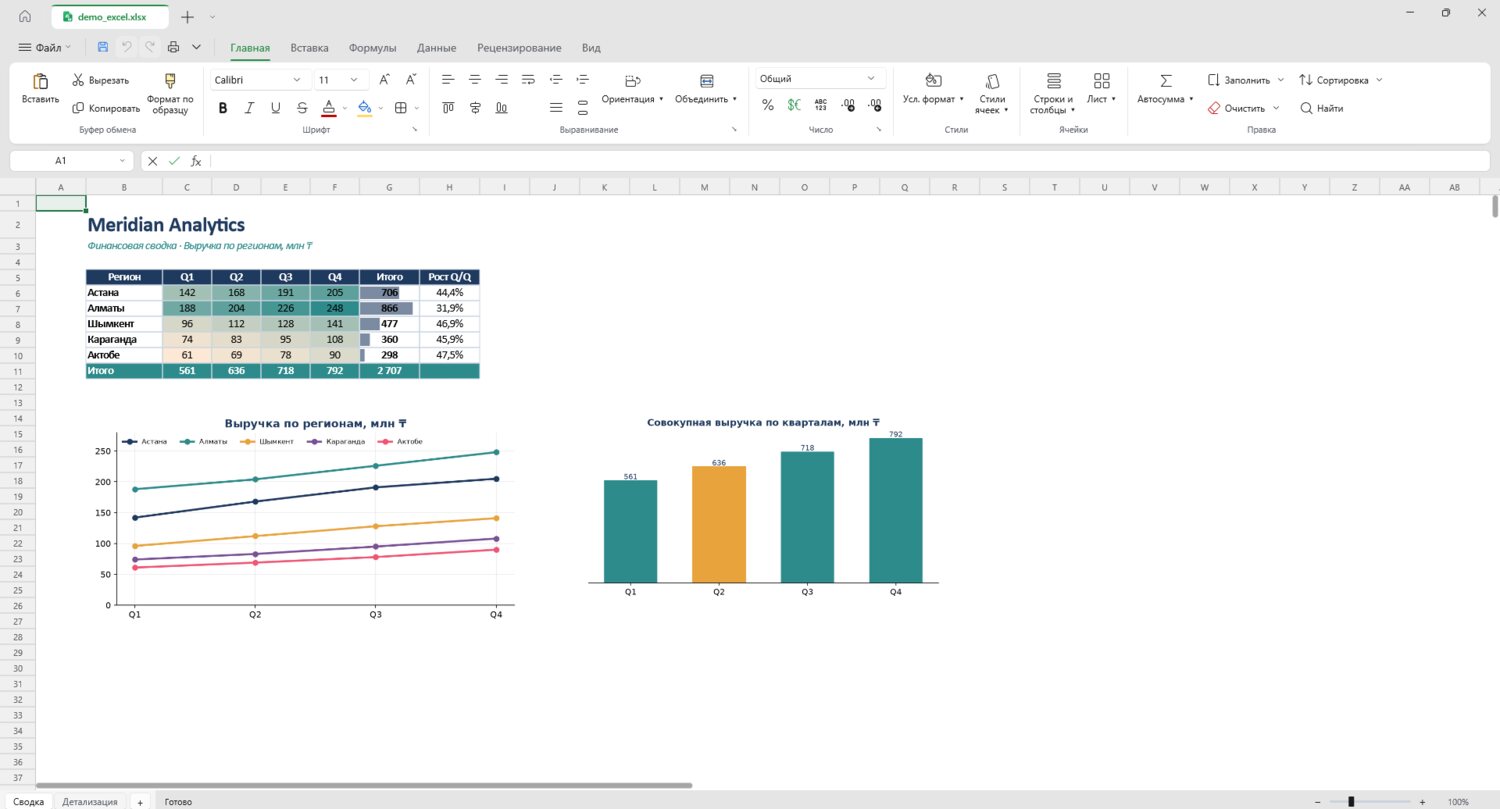Viewport: 1500px width, 809px height.
Task: Print the spreadsheet using the printer icon
Action: [174, 47]
